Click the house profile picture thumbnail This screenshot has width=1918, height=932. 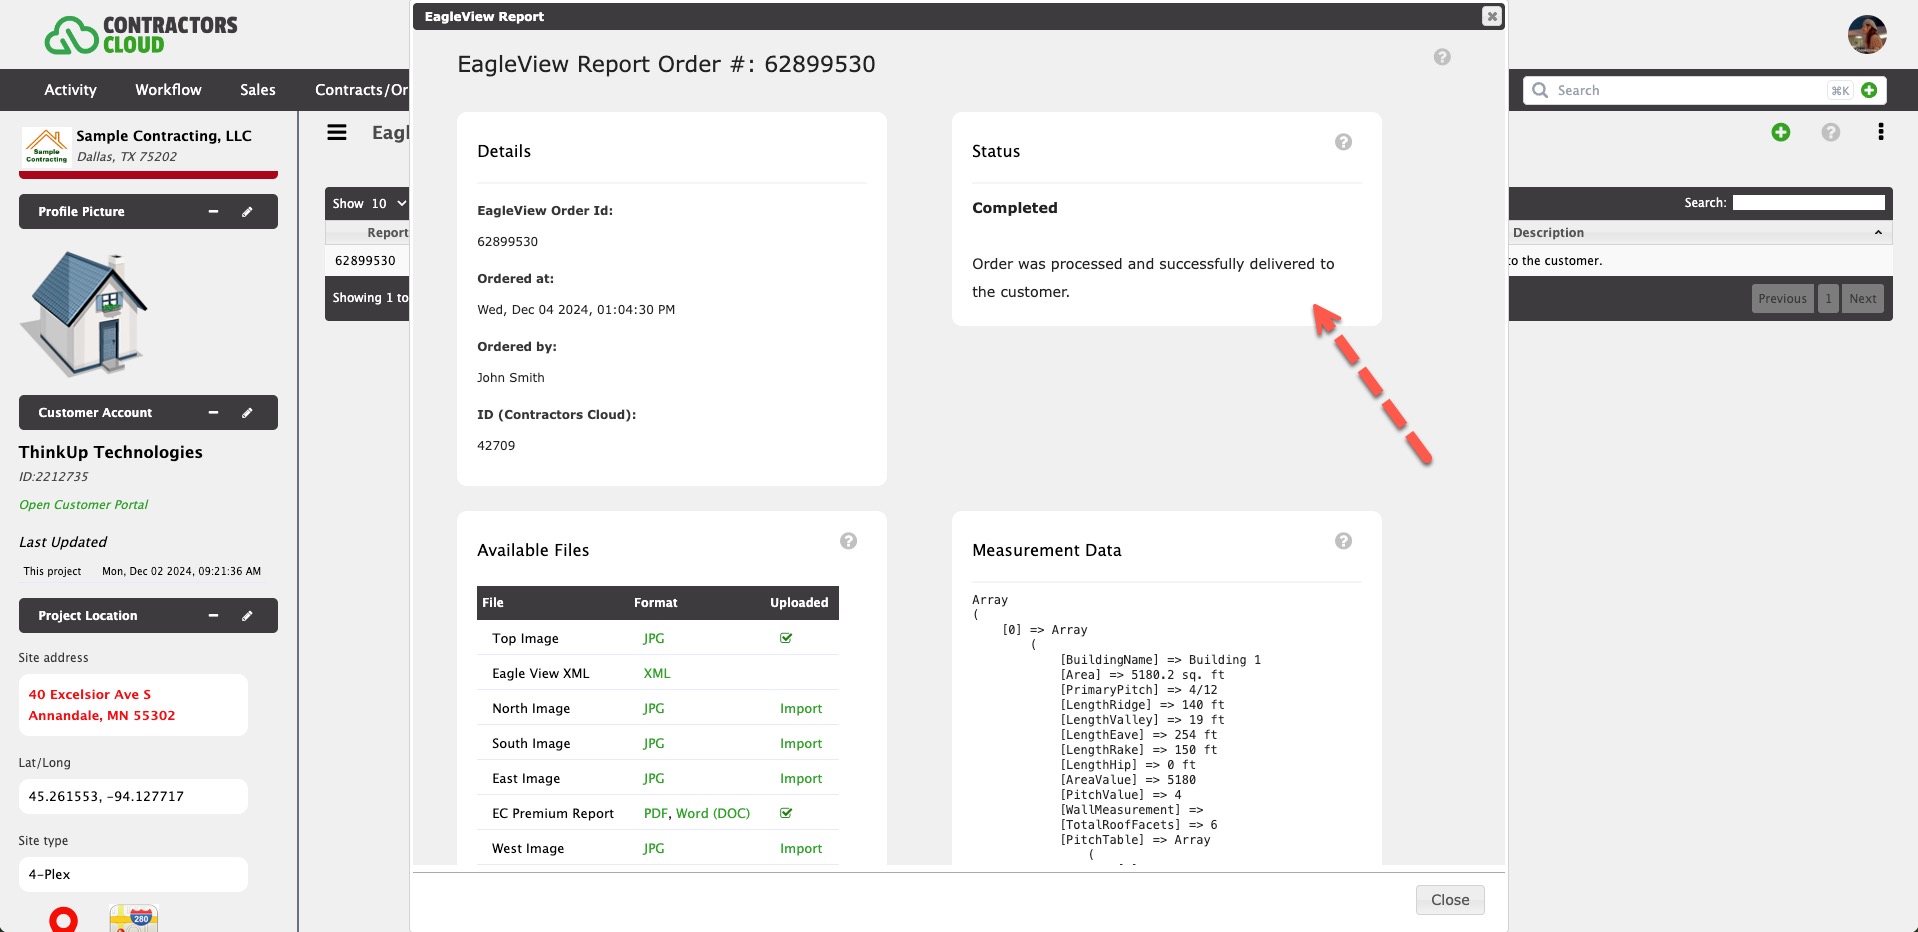(x=84, y=313)
